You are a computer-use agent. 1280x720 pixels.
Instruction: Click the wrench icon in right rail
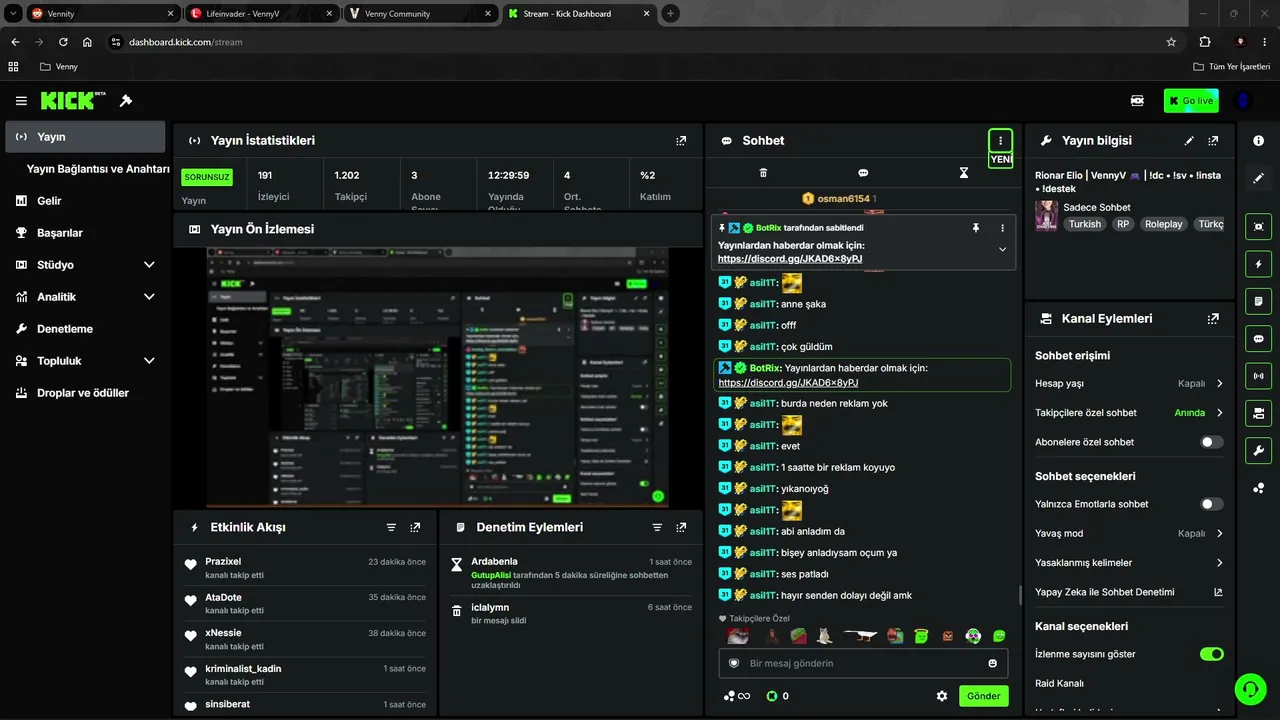click(1259, 450)
